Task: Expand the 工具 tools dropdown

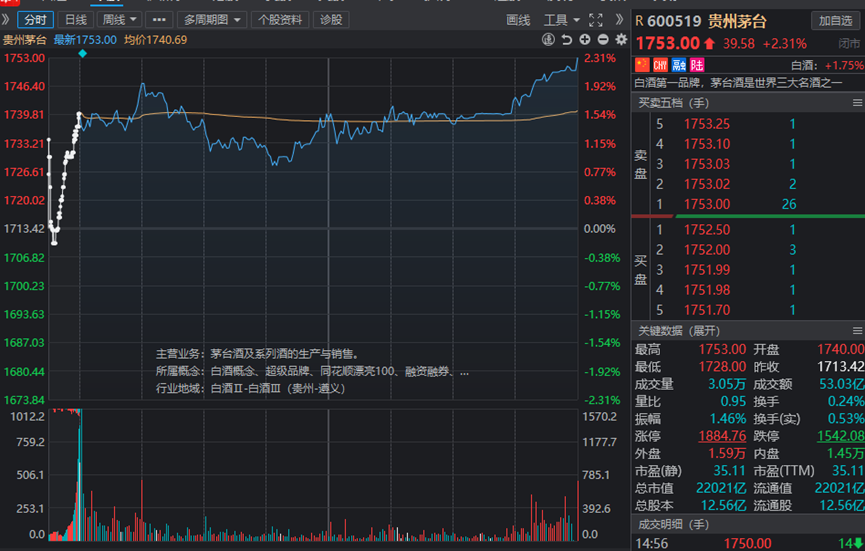Action: (561, 19)
